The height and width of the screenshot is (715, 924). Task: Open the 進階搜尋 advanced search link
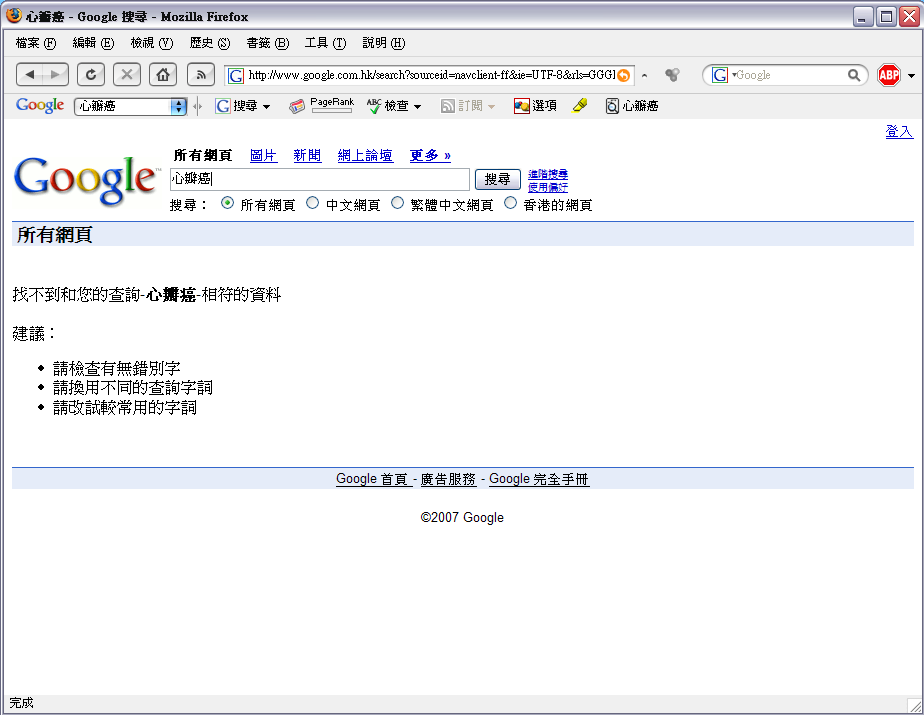point(548,174)
